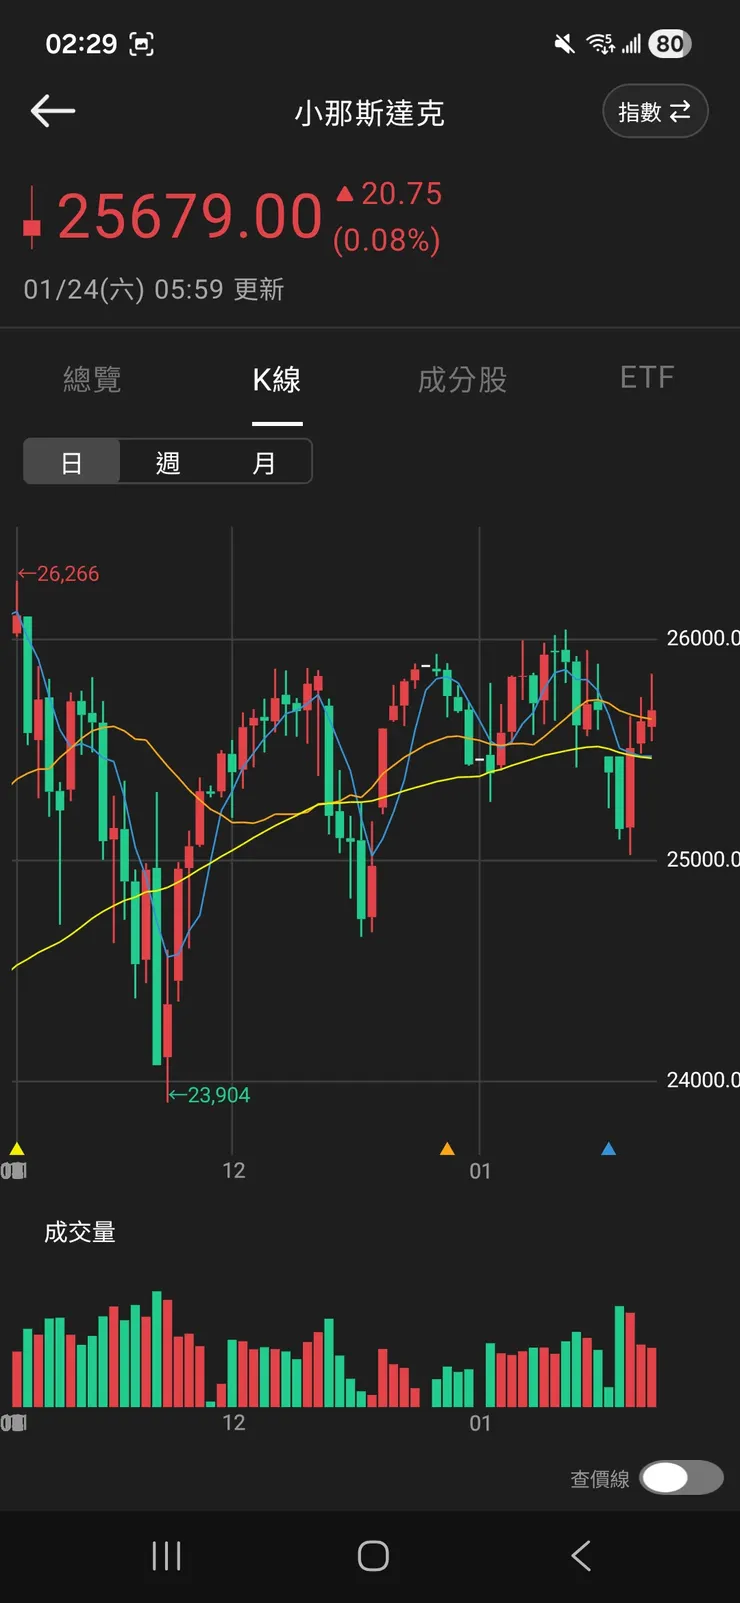Select the K線 tab
The image size is (740, 1603).
[277, 380]
